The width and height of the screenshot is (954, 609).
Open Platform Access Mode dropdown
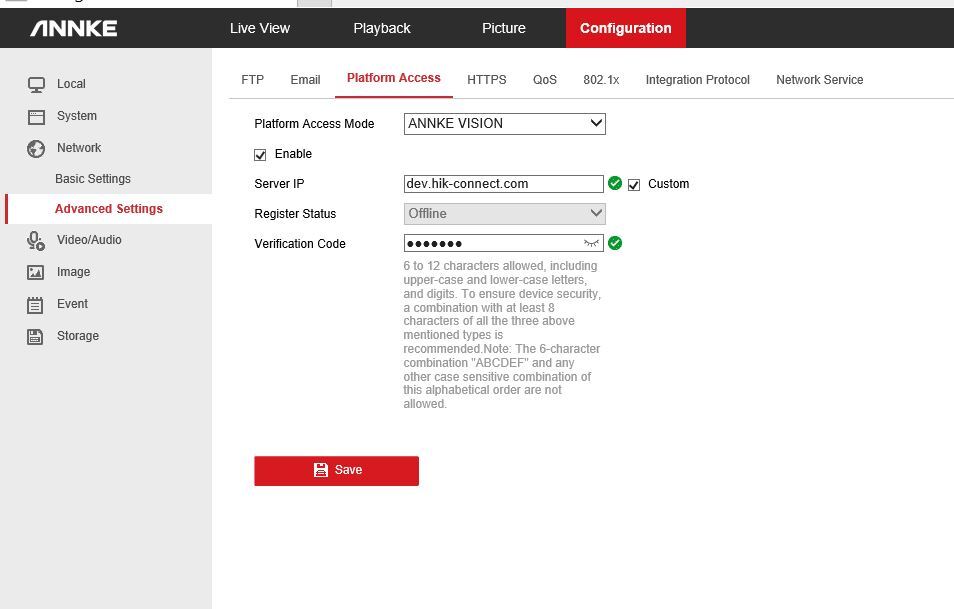click(504, 124)
